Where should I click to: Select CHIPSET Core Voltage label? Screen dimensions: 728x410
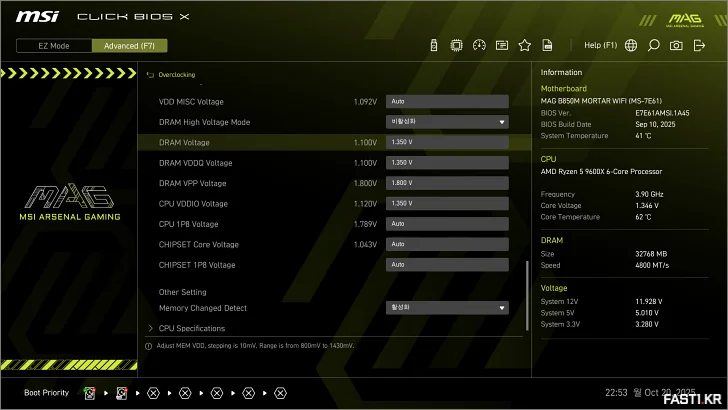pos(199,245)
